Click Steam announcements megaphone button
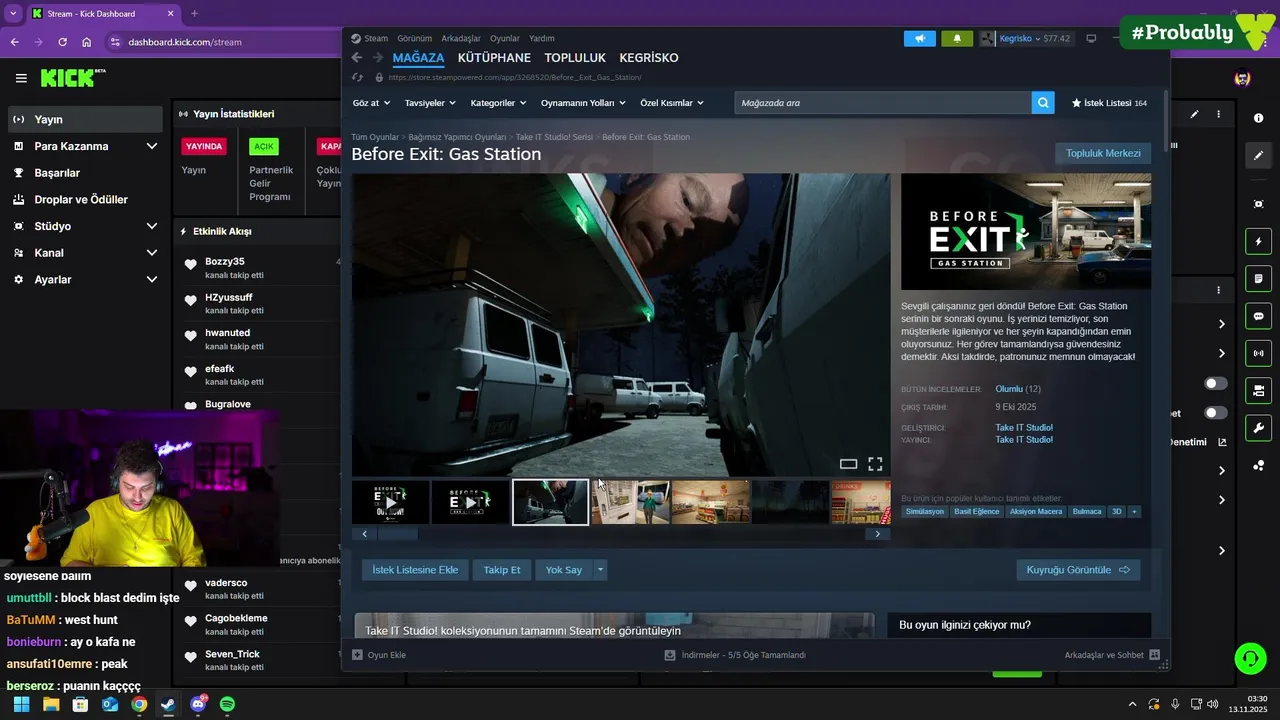This screenshot has height=720, width=1280. click(x=919, y=38)
